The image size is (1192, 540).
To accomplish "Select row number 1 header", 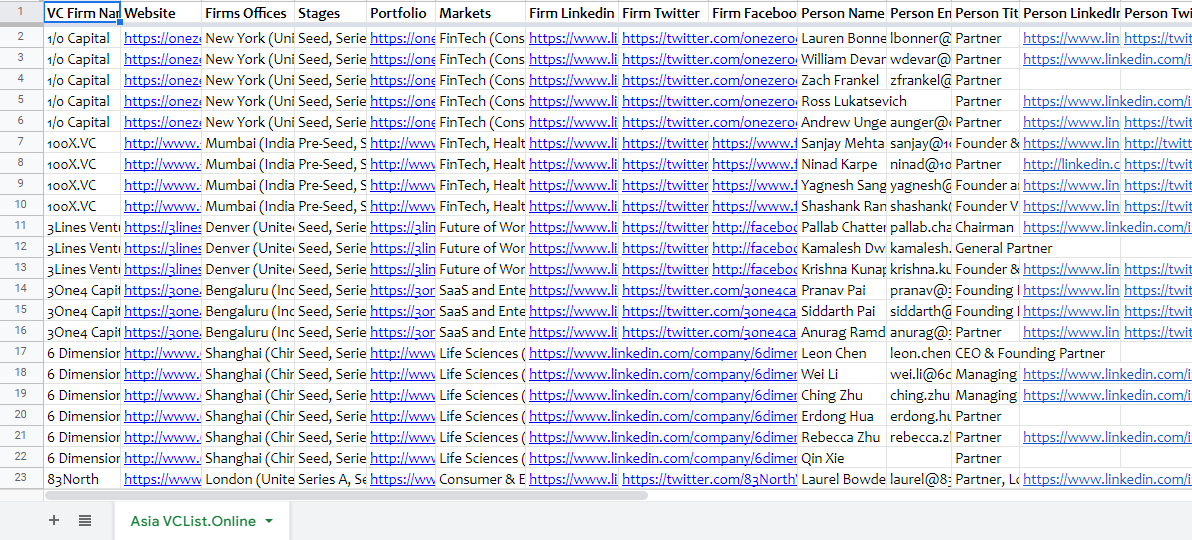I will tap(21, 13).
